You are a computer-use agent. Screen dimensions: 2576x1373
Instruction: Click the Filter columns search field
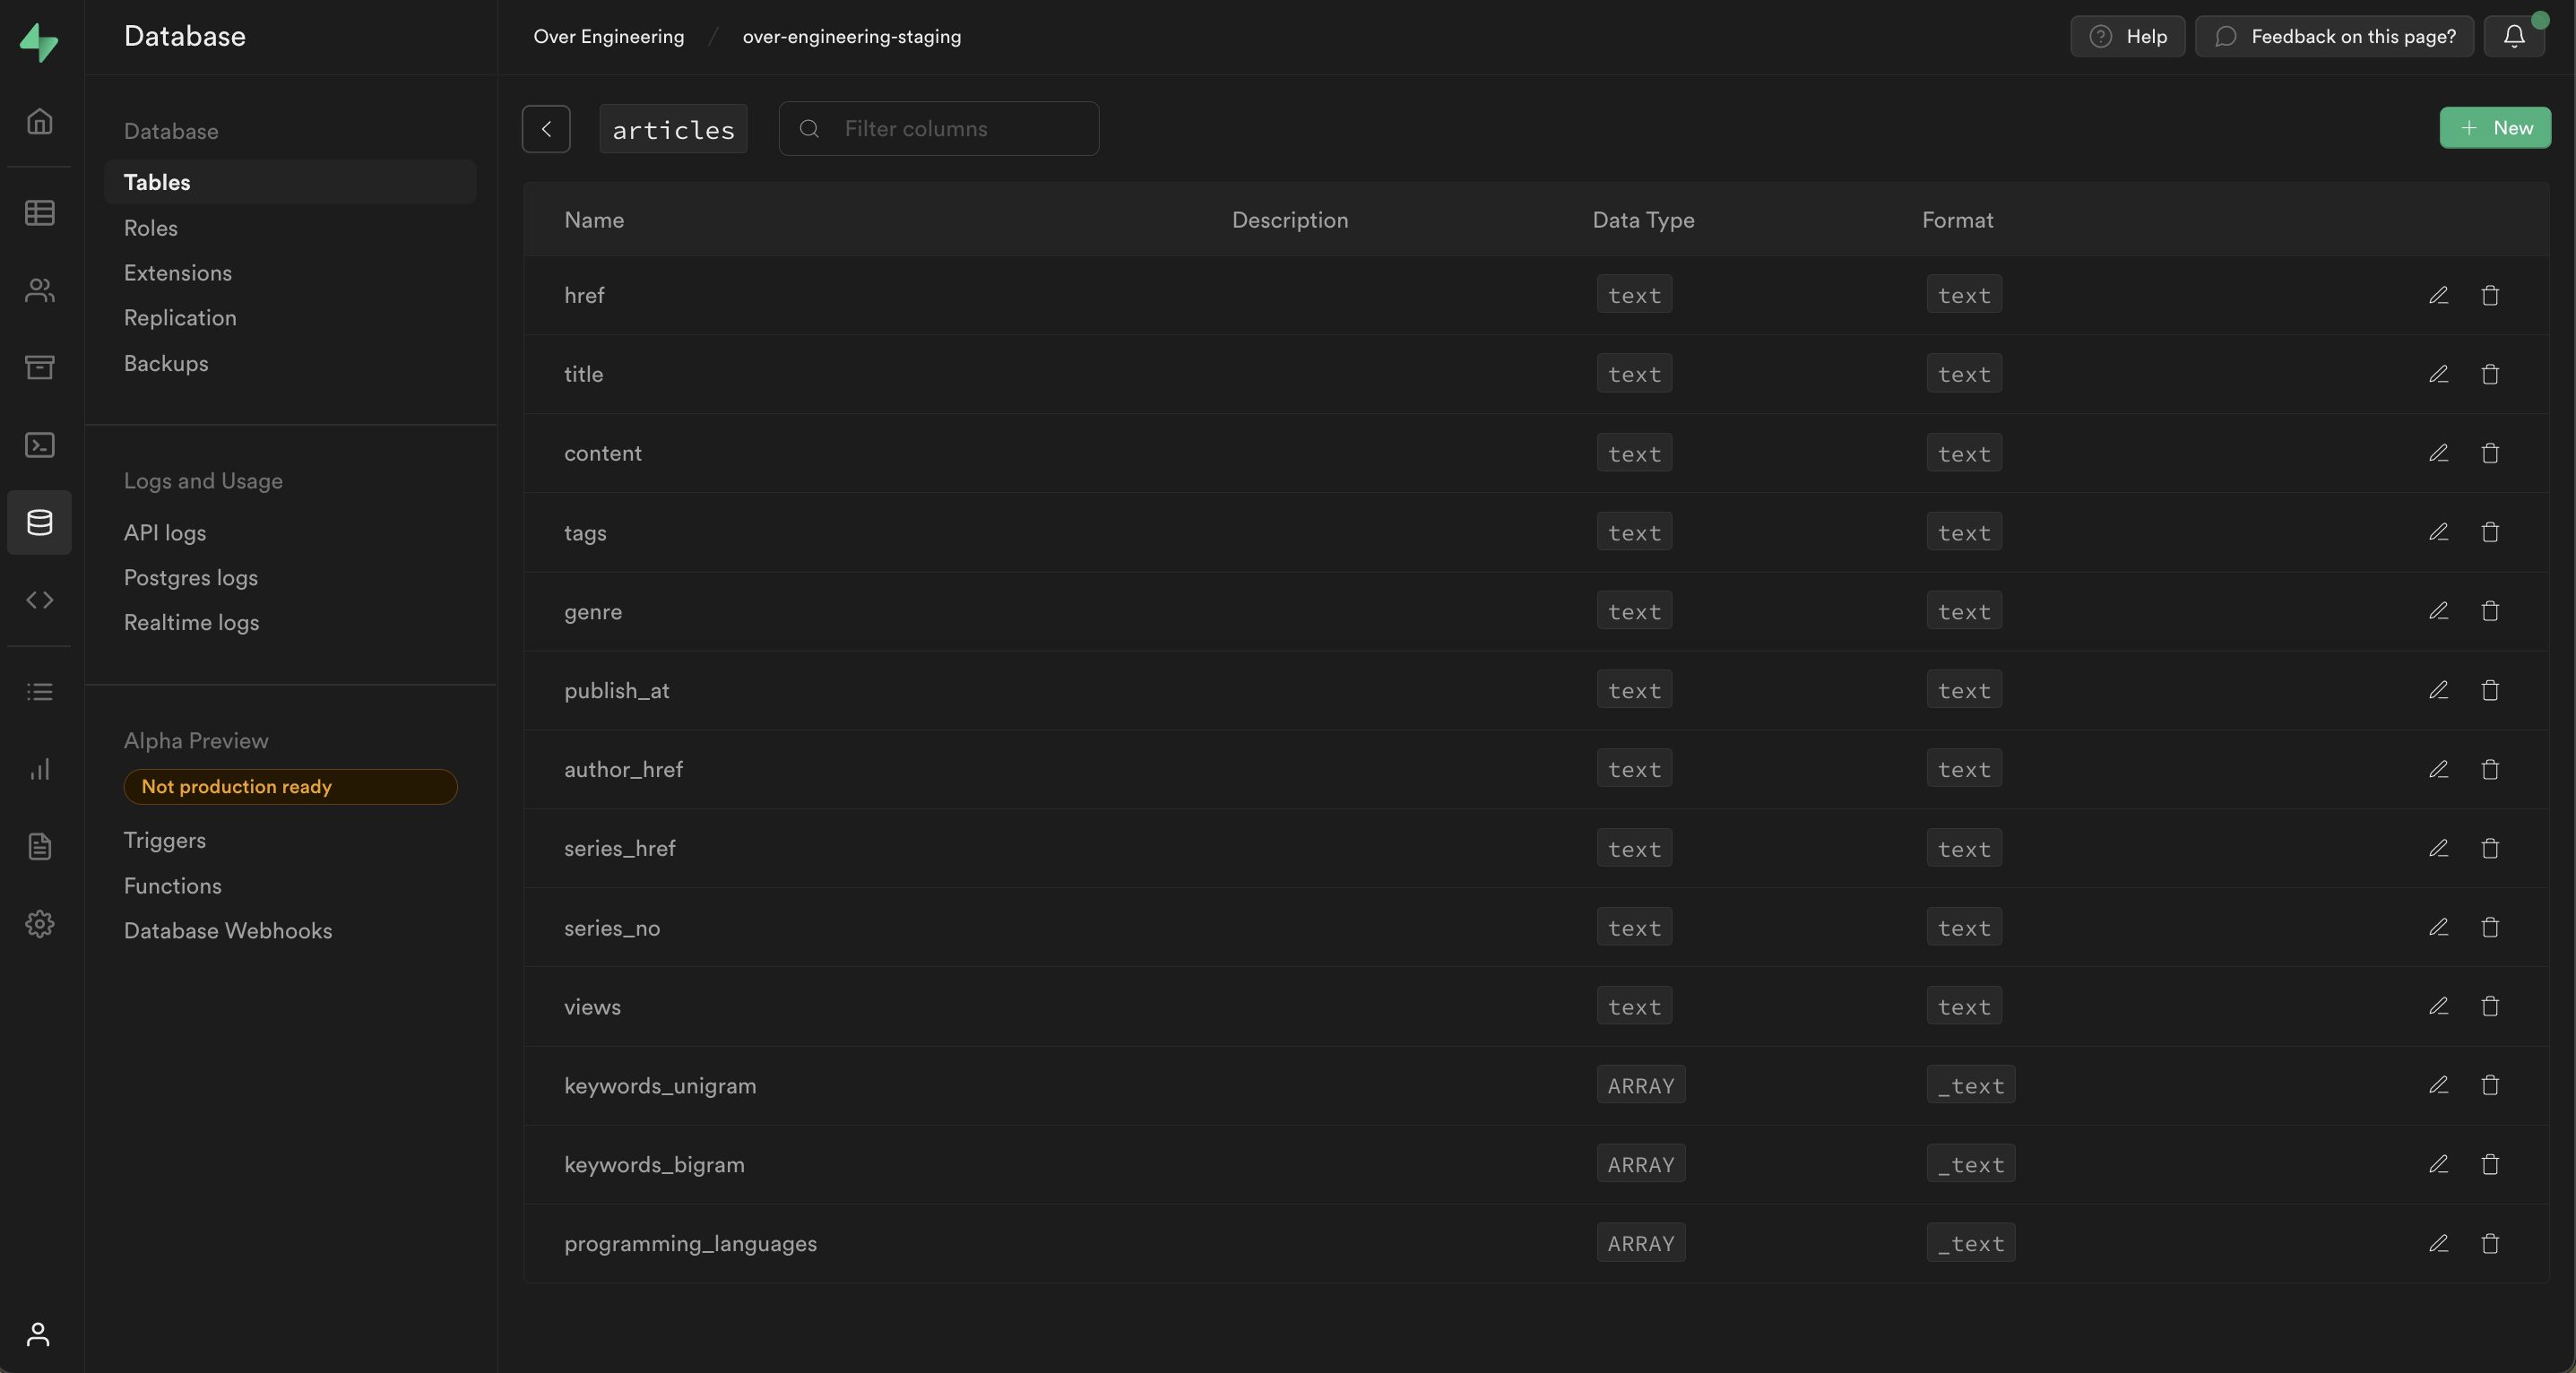(x=939, y=129)
